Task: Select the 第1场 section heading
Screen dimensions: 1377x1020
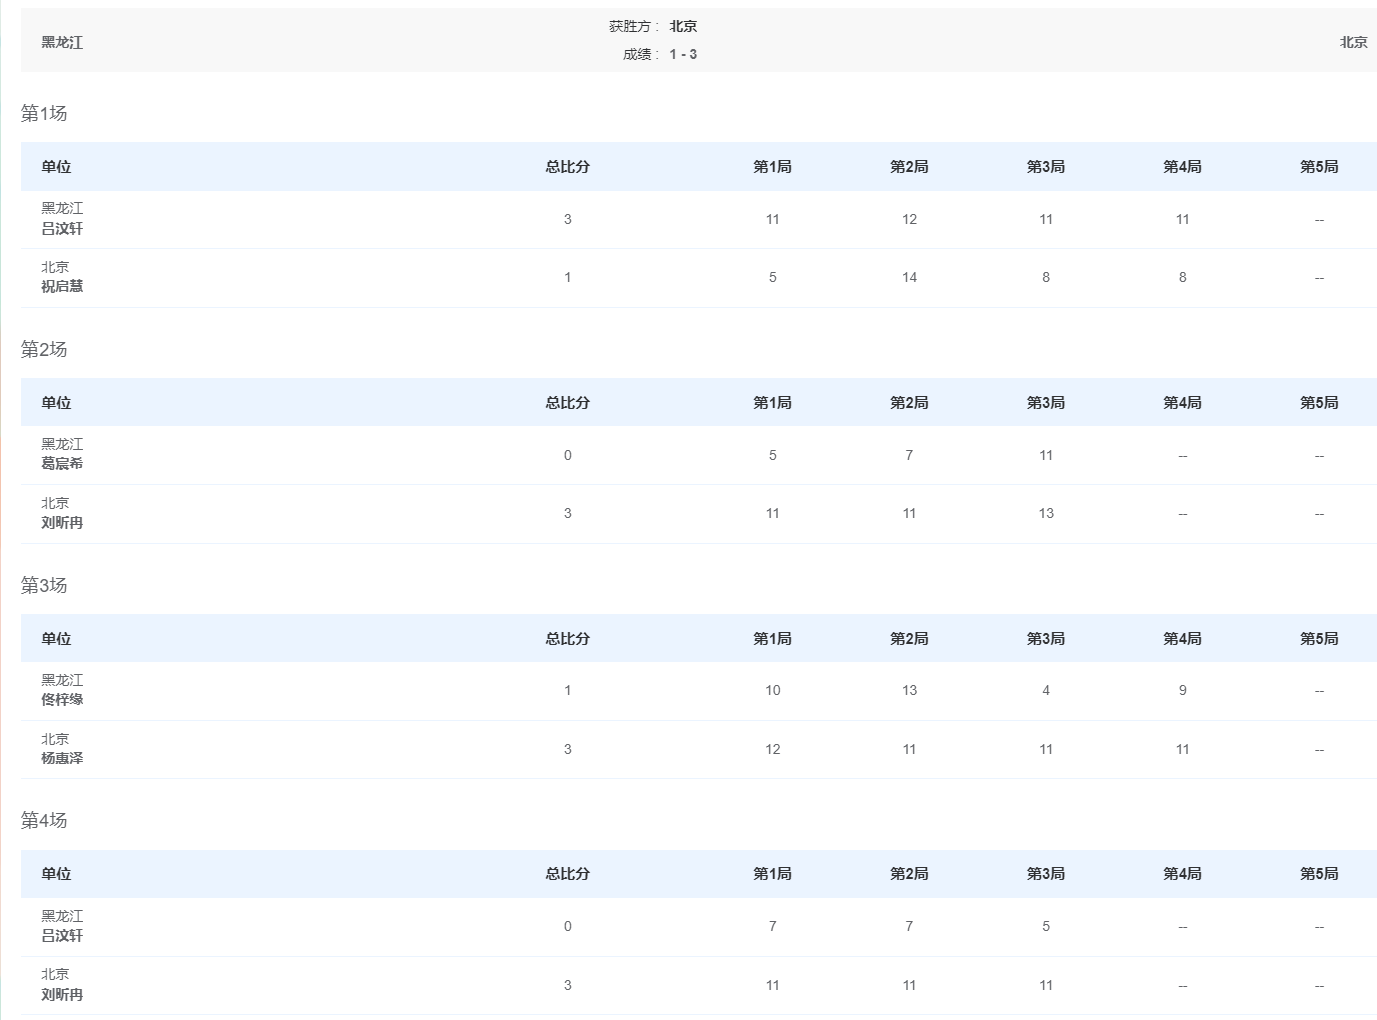Action: click(44, 114)
